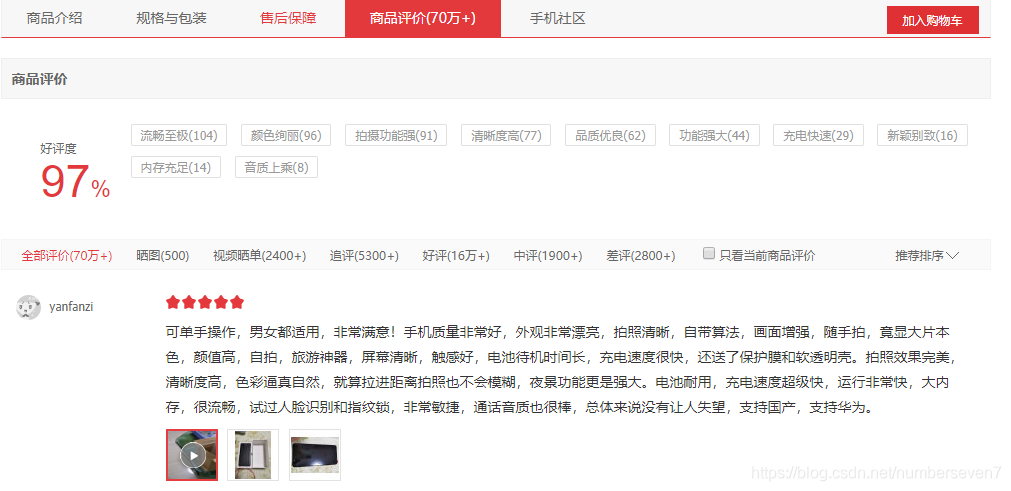The image size is (1011, 491).
Task: Filter to 中评(1900+) reviews
Action: tap(548, 256)
